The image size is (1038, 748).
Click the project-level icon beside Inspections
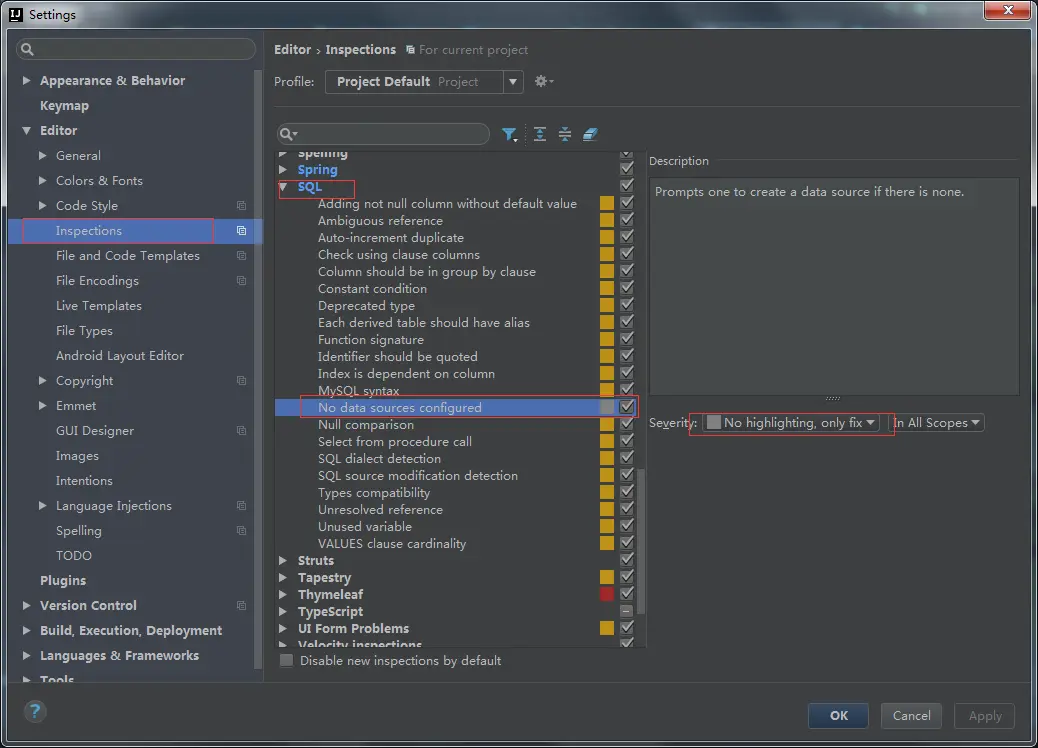coord(242,230)
